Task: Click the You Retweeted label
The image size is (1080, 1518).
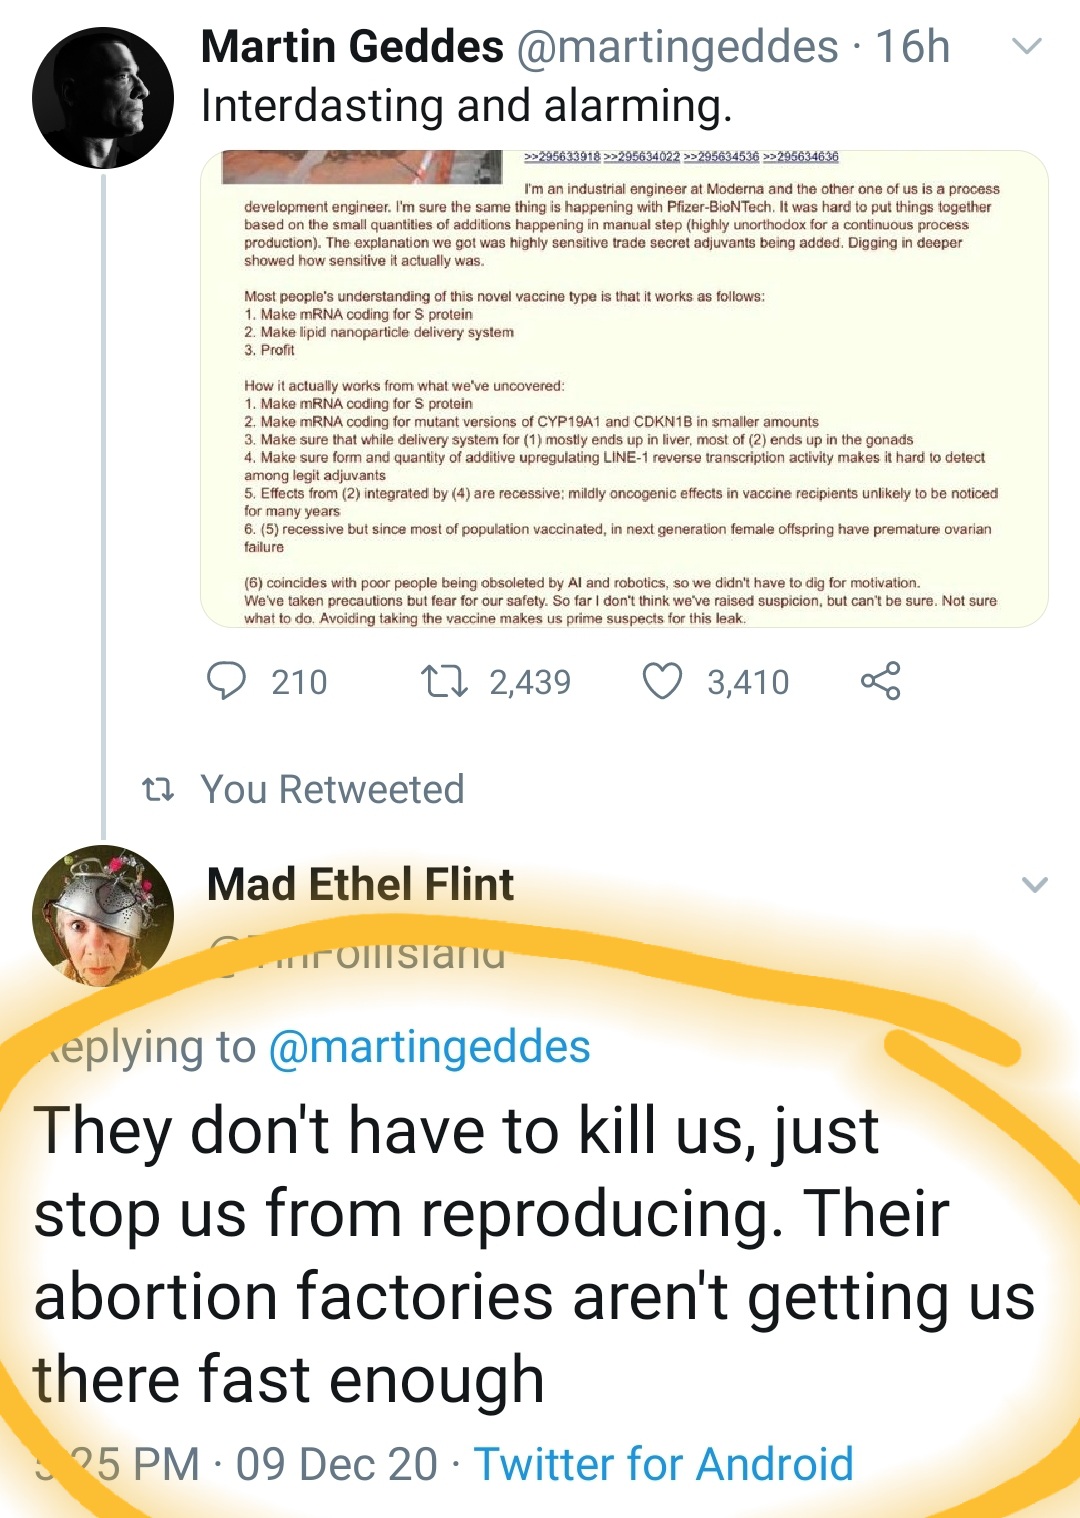Action: [332, 790]
